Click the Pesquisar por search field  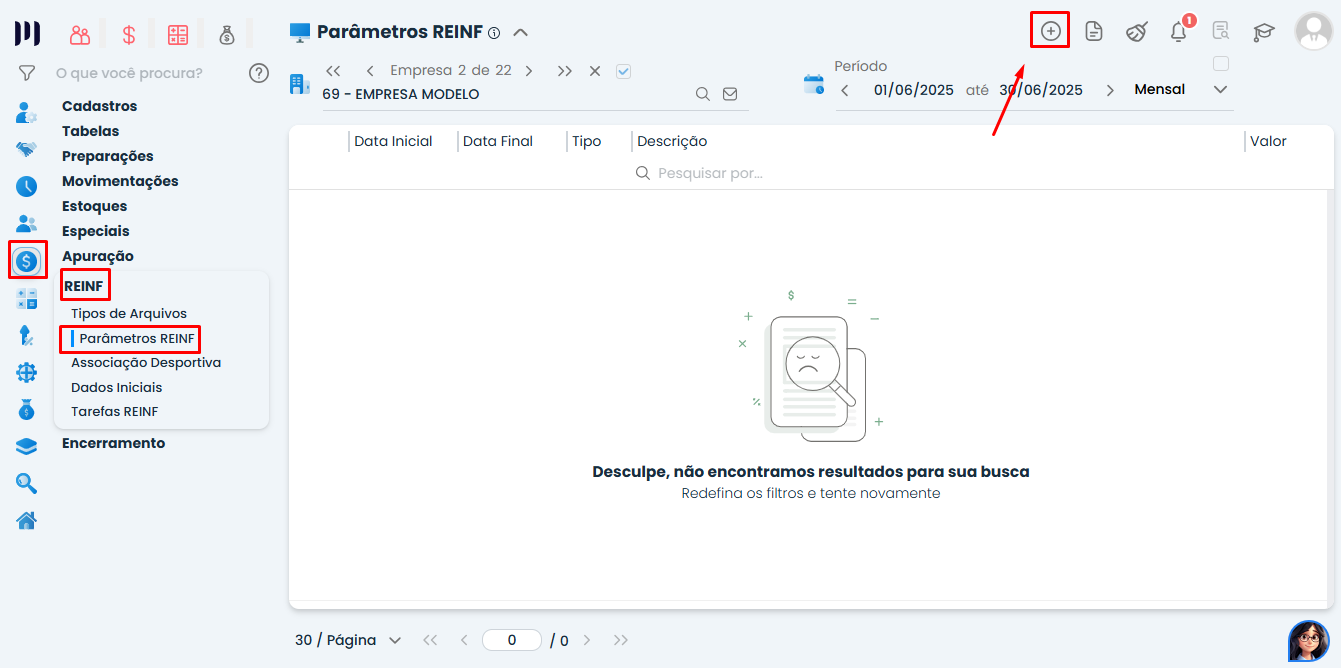point(710,173)
